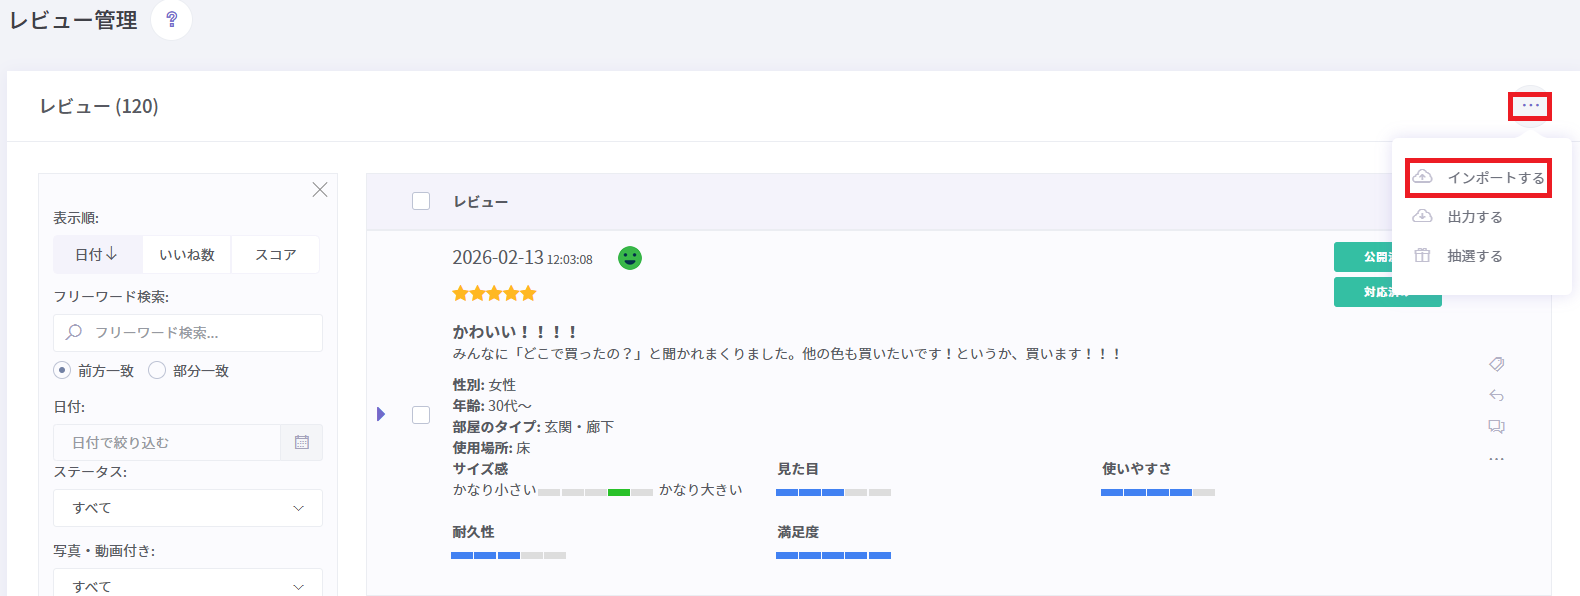Open the three-dot menu beside the review count

click(1530, 106)
